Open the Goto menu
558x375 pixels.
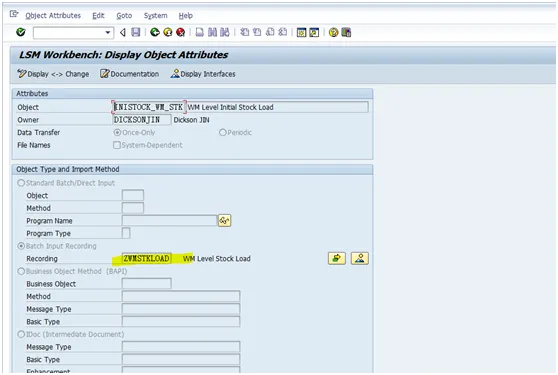click(124, 16)
